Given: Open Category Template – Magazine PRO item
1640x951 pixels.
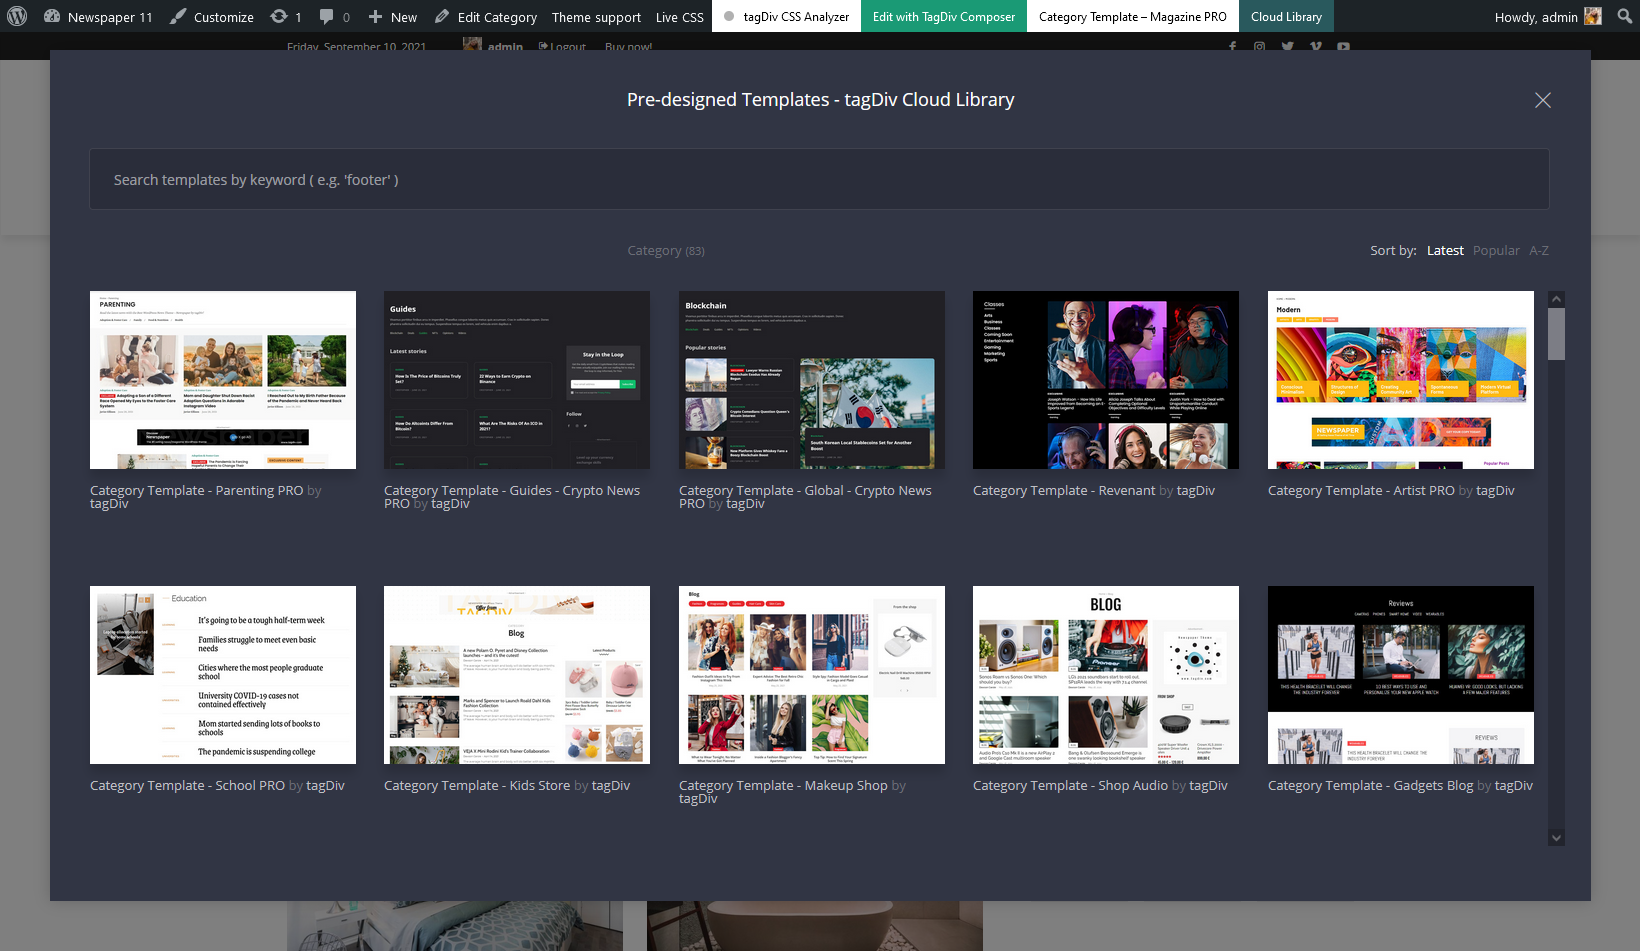Looking at the screenshot, I should coord(1132,16).
